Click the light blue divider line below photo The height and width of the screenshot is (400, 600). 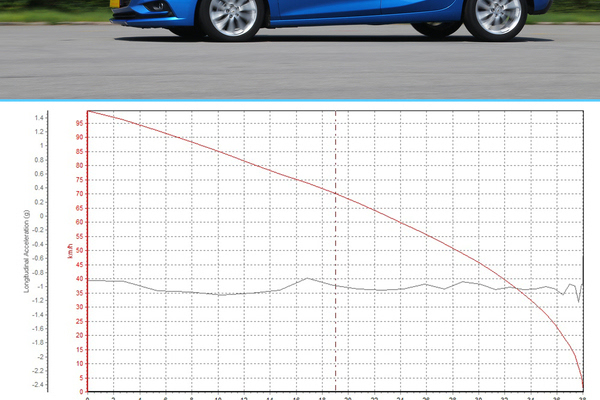coord(300,100)
